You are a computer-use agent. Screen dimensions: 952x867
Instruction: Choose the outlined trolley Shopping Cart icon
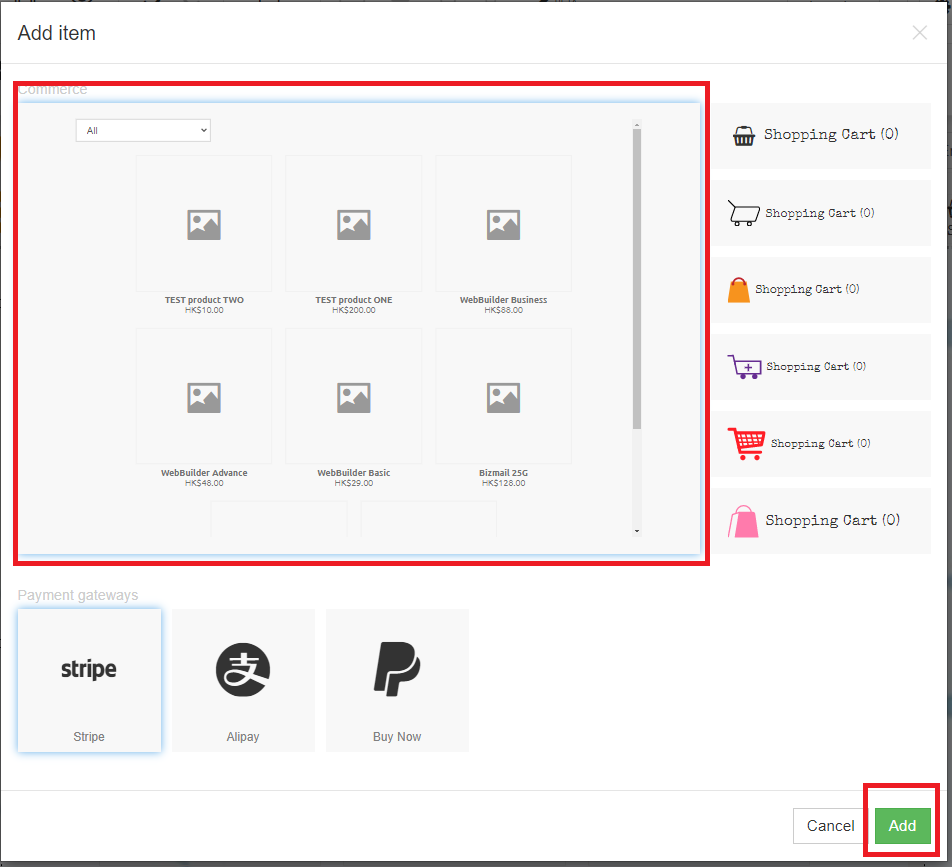point(743,213)
